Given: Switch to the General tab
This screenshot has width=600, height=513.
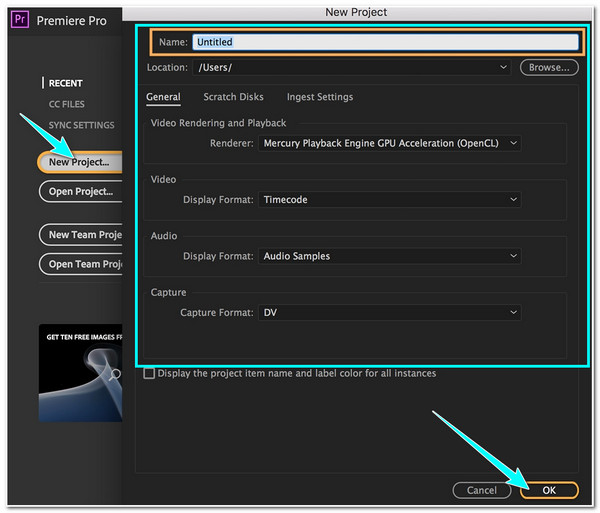Looking at the screenshot, I should click(x=163, y=97).
